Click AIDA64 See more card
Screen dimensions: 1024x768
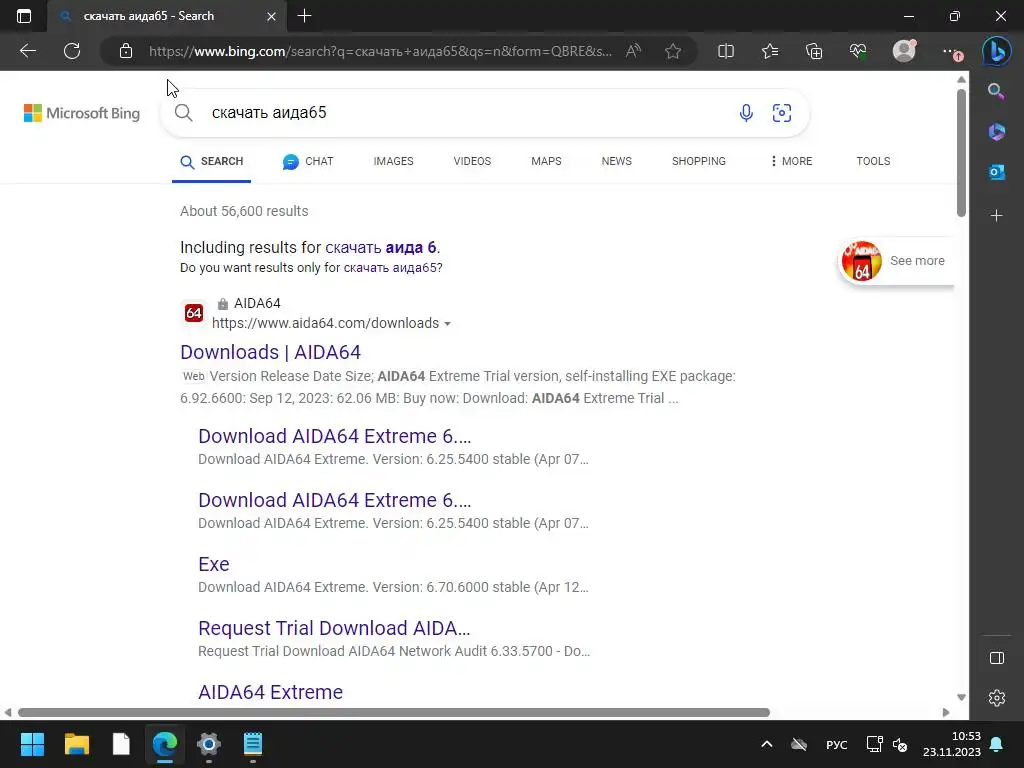pyautogui.click(x=895, y=261)
